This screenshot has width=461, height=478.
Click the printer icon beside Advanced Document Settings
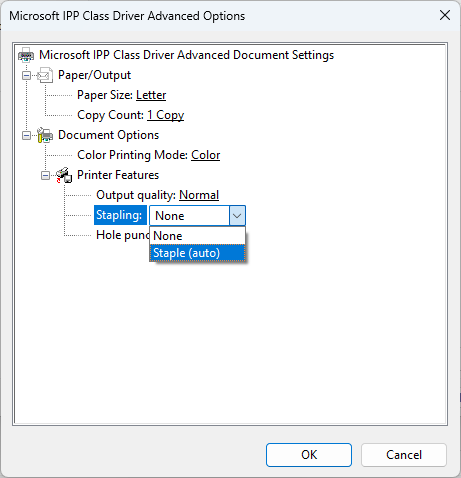(x=26, y=55)
